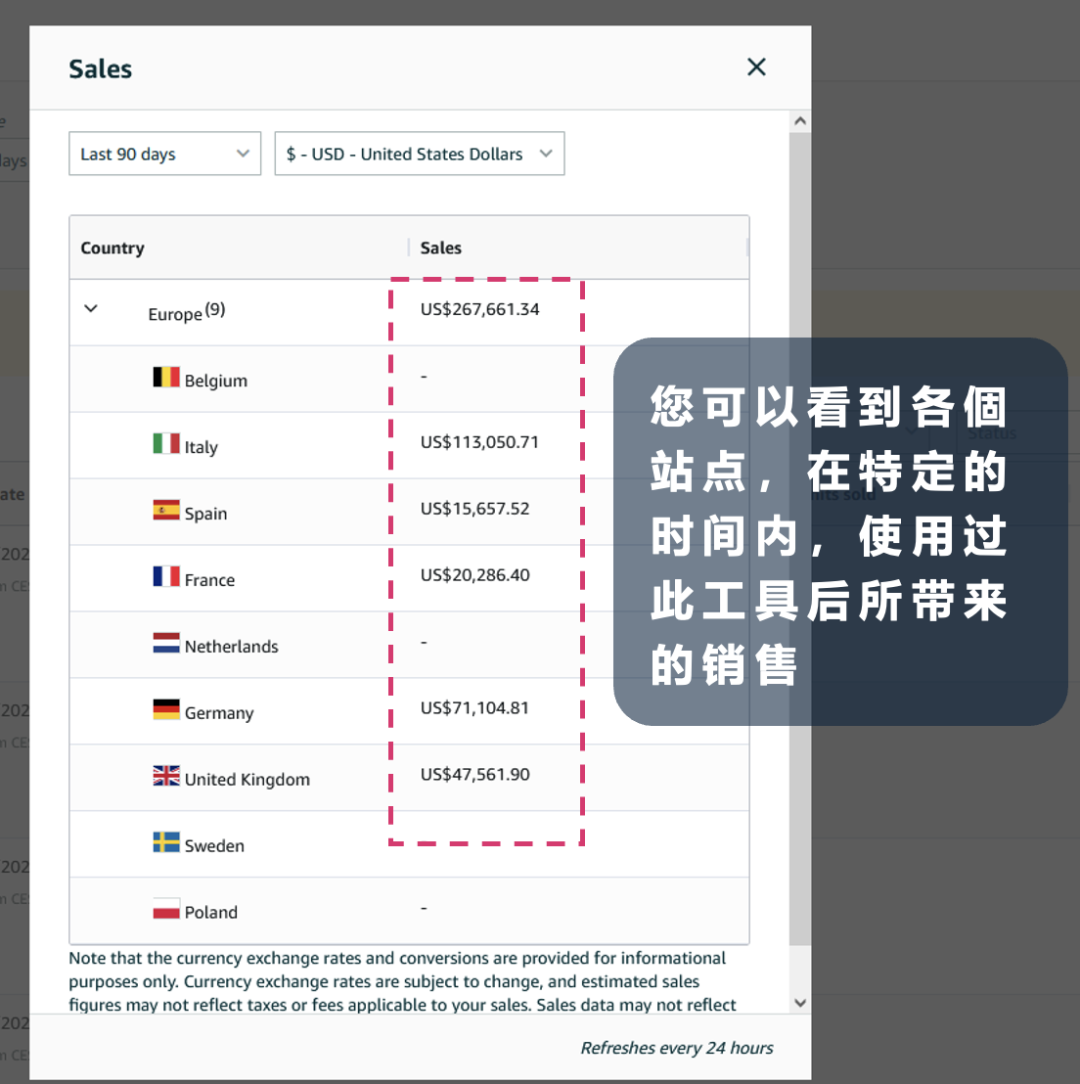The width and height of the screenshot is (1080, 1084).
Task: Select the Country column header
Action: tap(112, 247)
